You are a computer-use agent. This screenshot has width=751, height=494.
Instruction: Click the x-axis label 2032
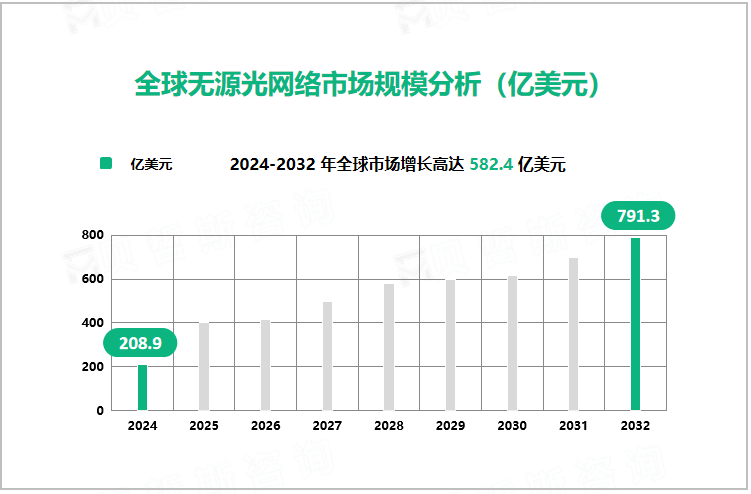[635, 425]
